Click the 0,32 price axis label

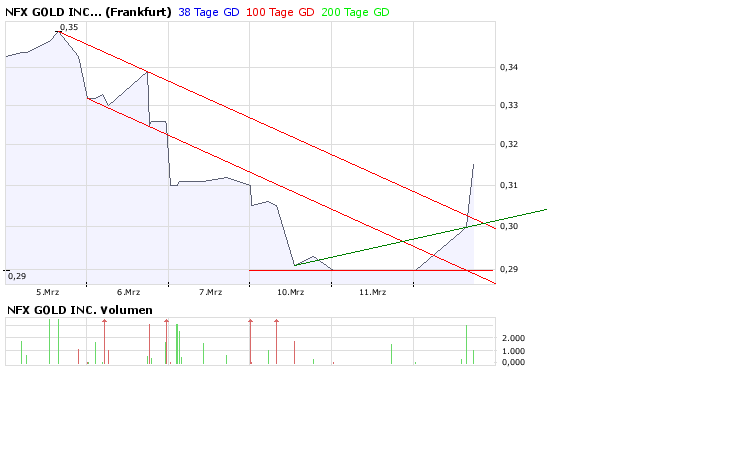click(x=509, y=144)
